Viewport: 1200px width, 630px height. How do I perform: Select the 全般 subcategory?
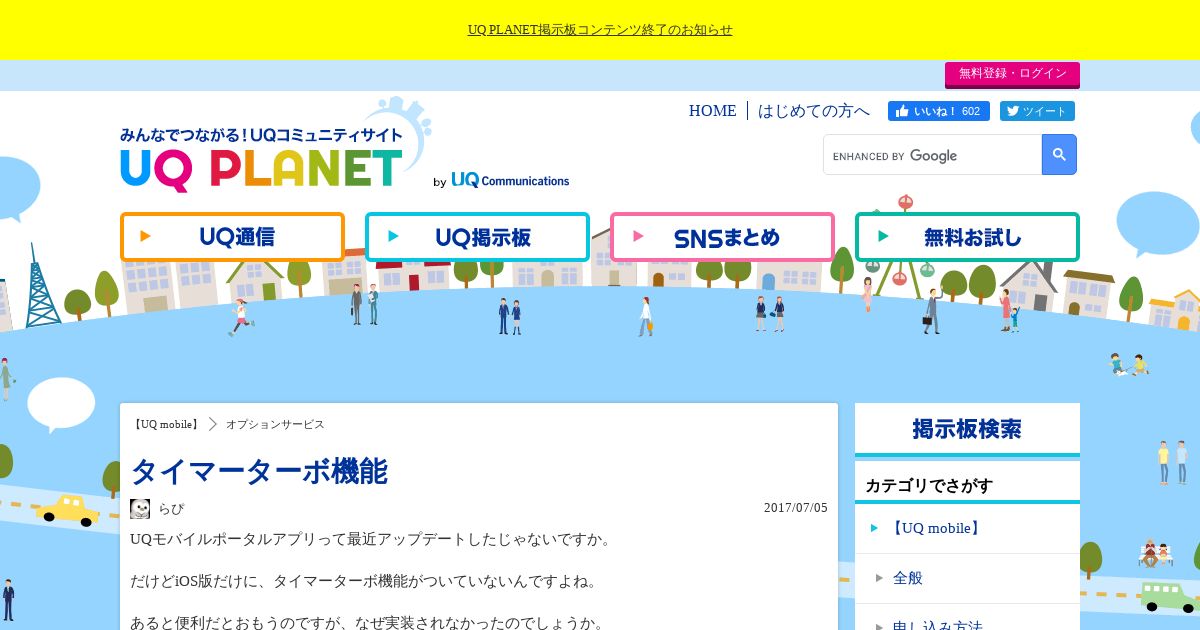pyautogui.click(x=967, y=578)
